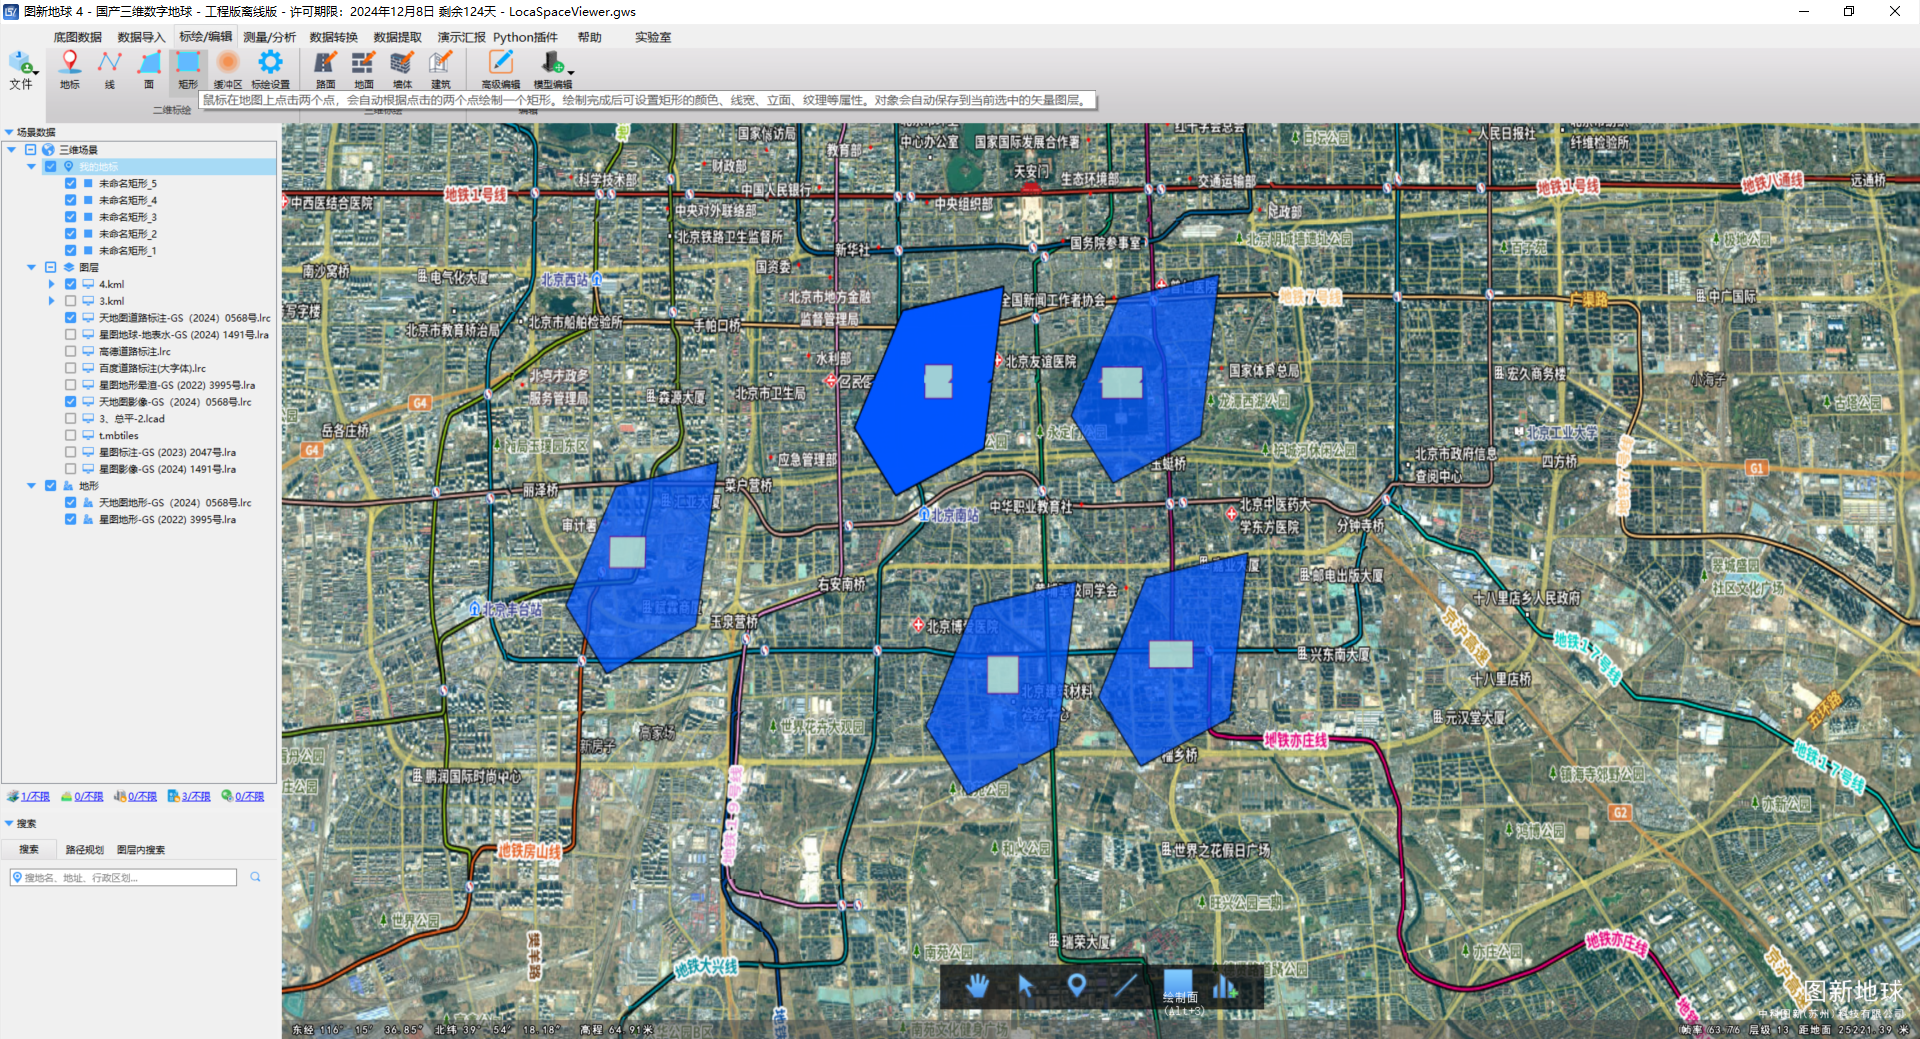The height and width of the screenshot is (1039, 1920).
Task: Pick the pin marker tool in map toolbar
Action: click(x=1076, y=986)
